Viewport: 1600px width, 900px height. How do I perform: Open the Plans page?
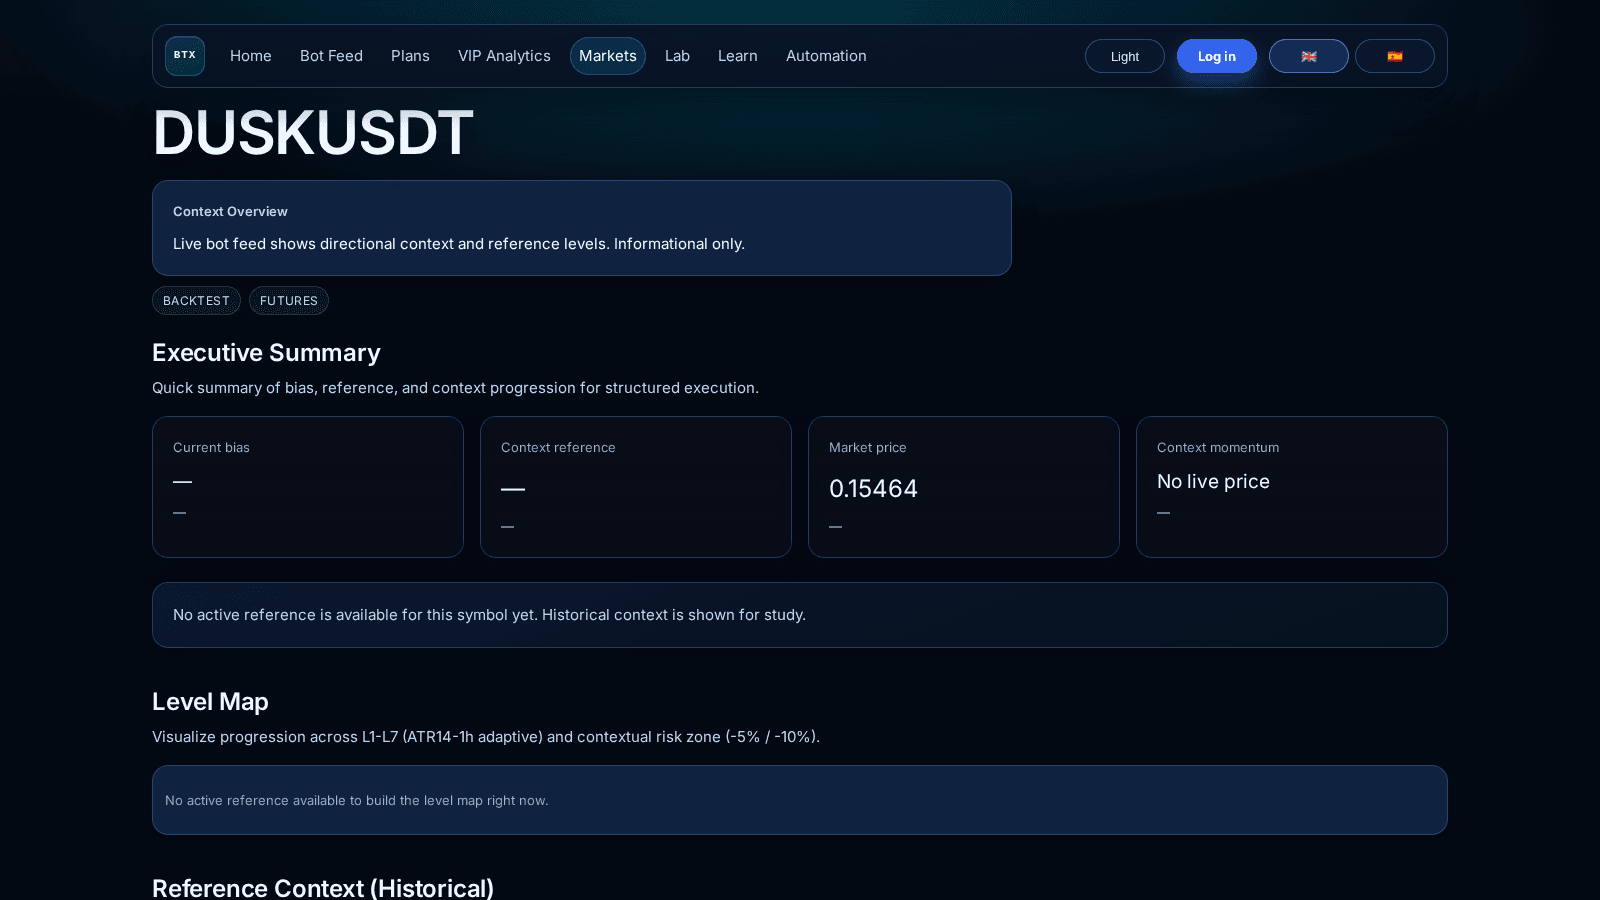point(410,56)
